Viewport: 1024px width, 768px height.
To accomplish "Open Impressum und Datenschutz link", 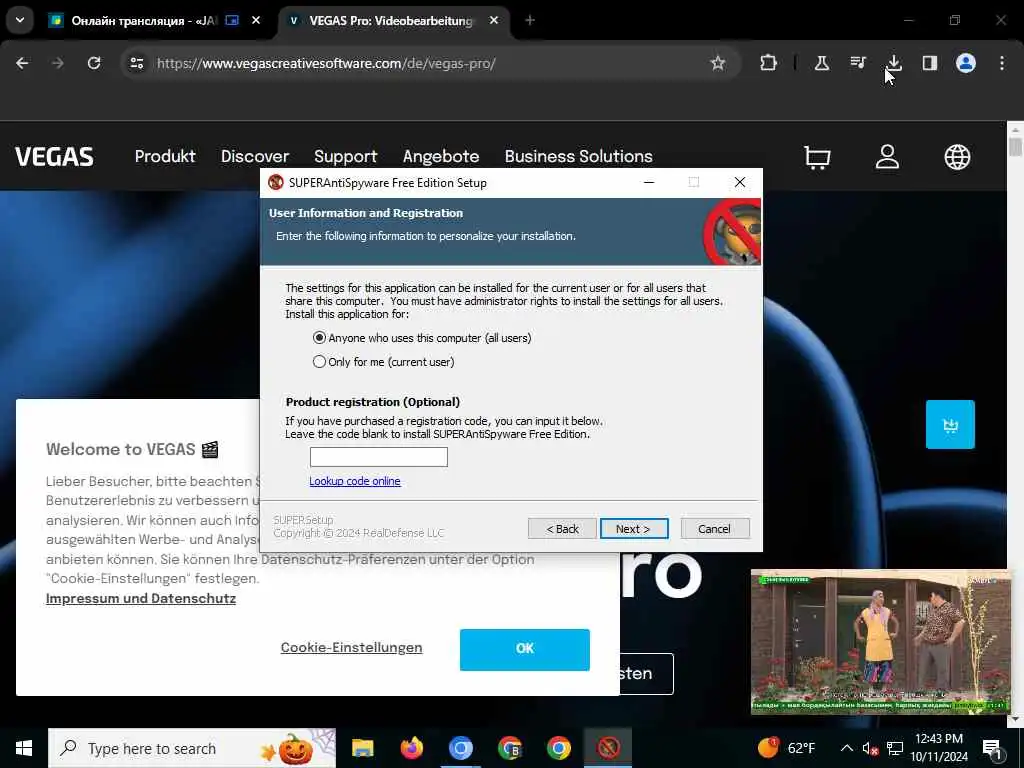I will point(140,598).
